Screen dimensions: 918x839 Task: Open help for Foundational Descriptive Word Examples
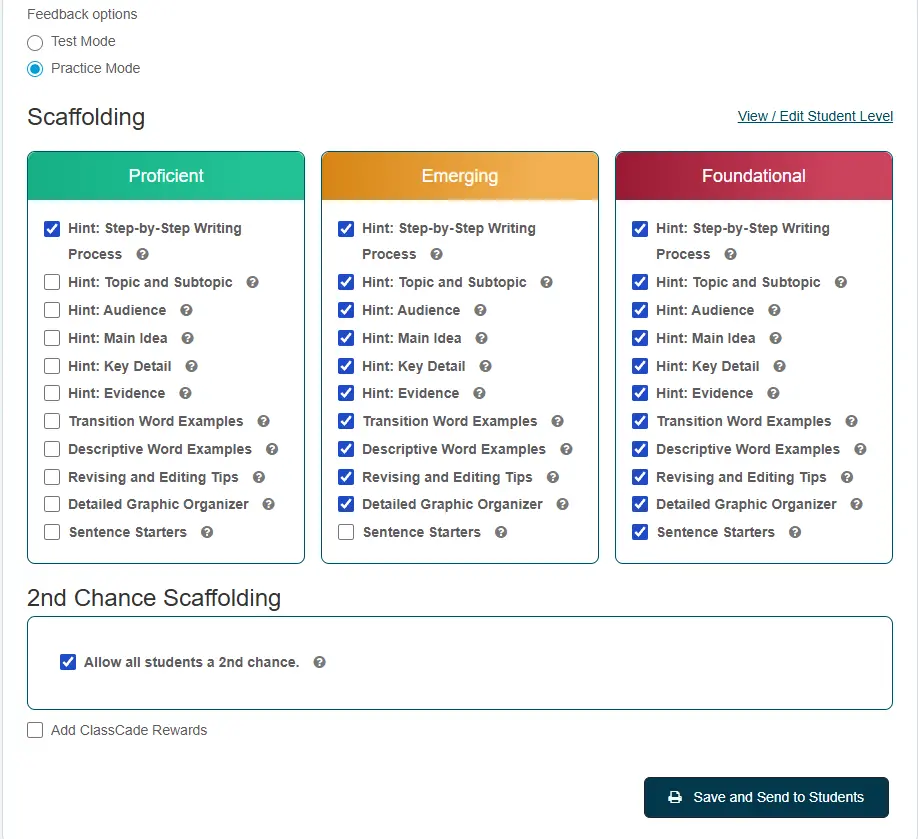860,449
